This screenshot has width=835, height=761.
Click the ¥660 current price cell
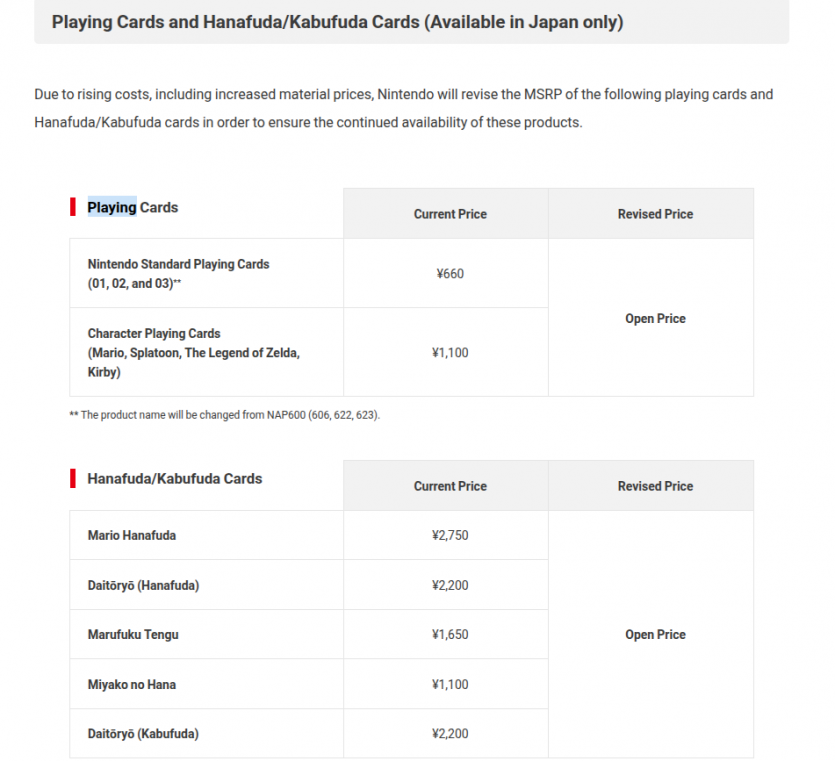(450, 274)
